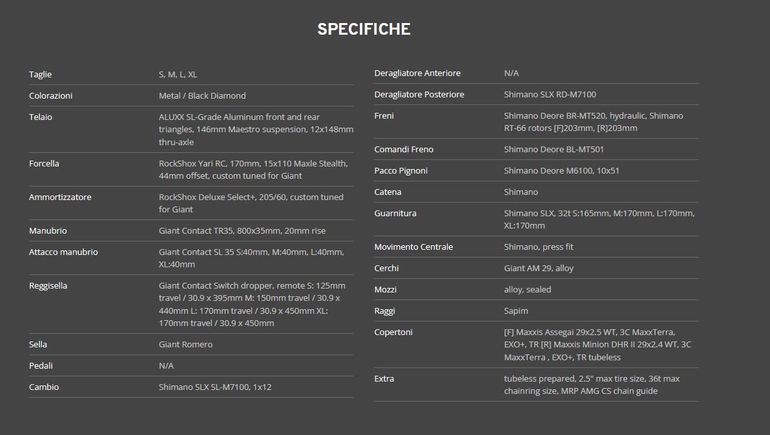Image resolution: width=770 pixels, height=435 pixels.
Task: Click the Freni row label
Action: point(384,116)
